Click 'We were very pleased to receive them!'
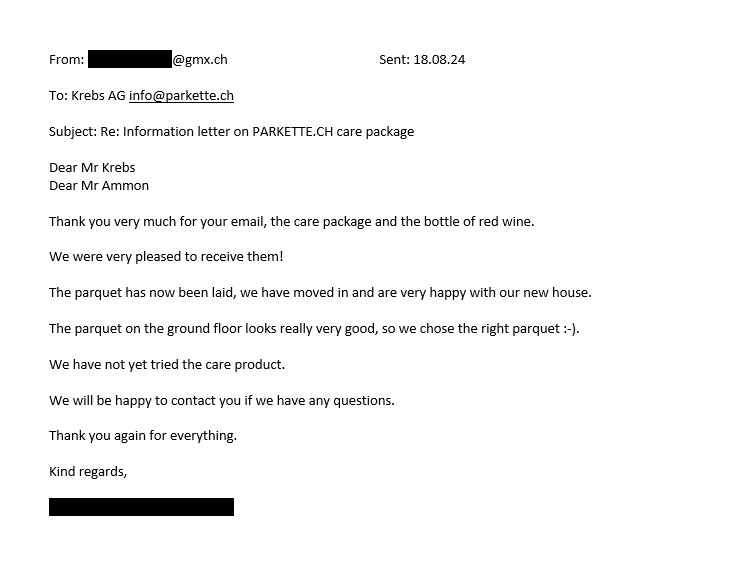Image resolution: width=733 pixels, height=565 pixels. tap(166, 257)
